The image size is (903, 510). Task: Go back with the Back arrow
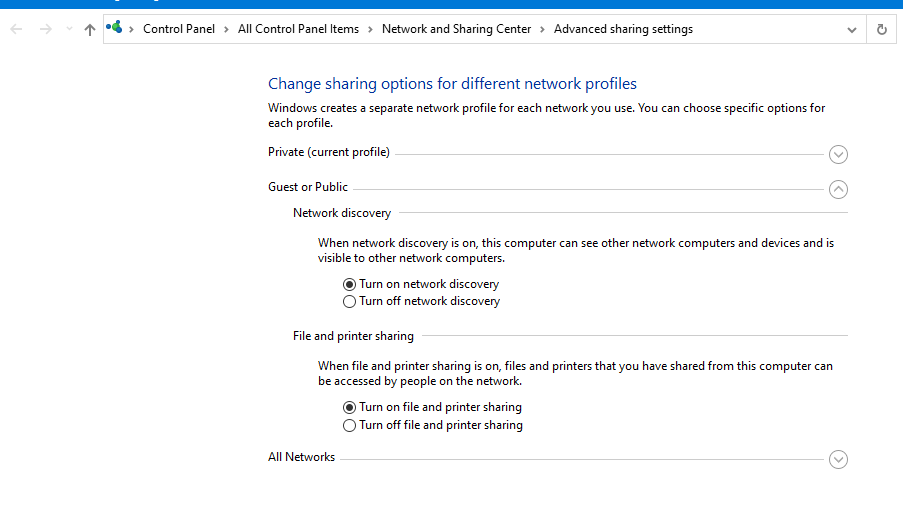pos(16,29)
